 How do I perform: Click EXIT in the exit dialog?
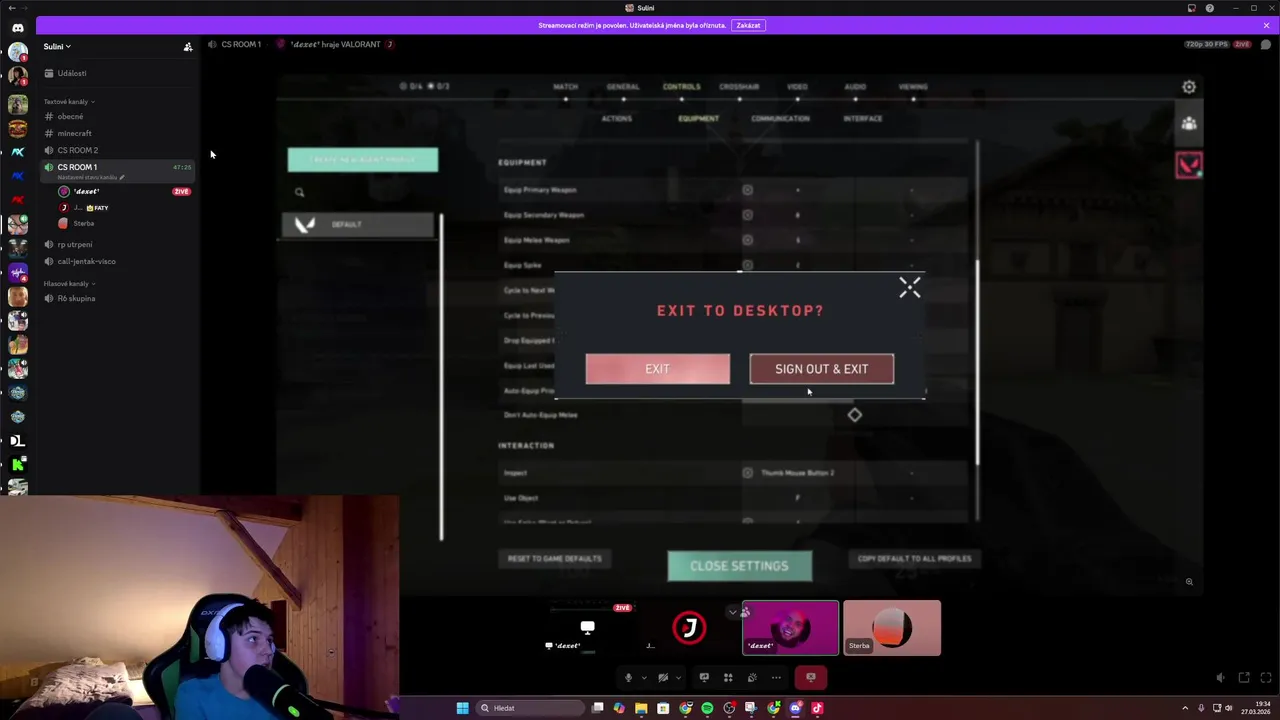(x=657, y=369)
